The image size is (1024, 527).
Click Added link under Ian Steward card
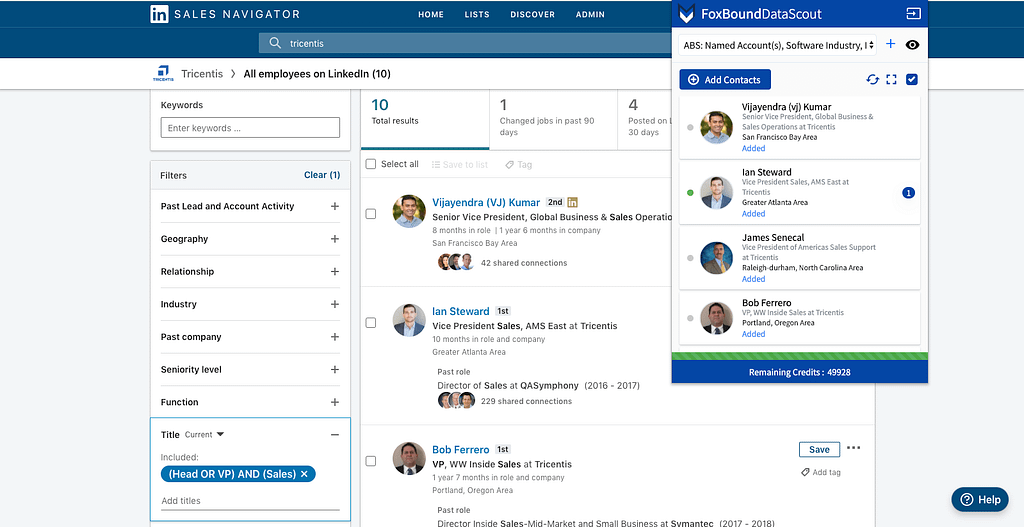pyautogui.click(x=753, y=214)
